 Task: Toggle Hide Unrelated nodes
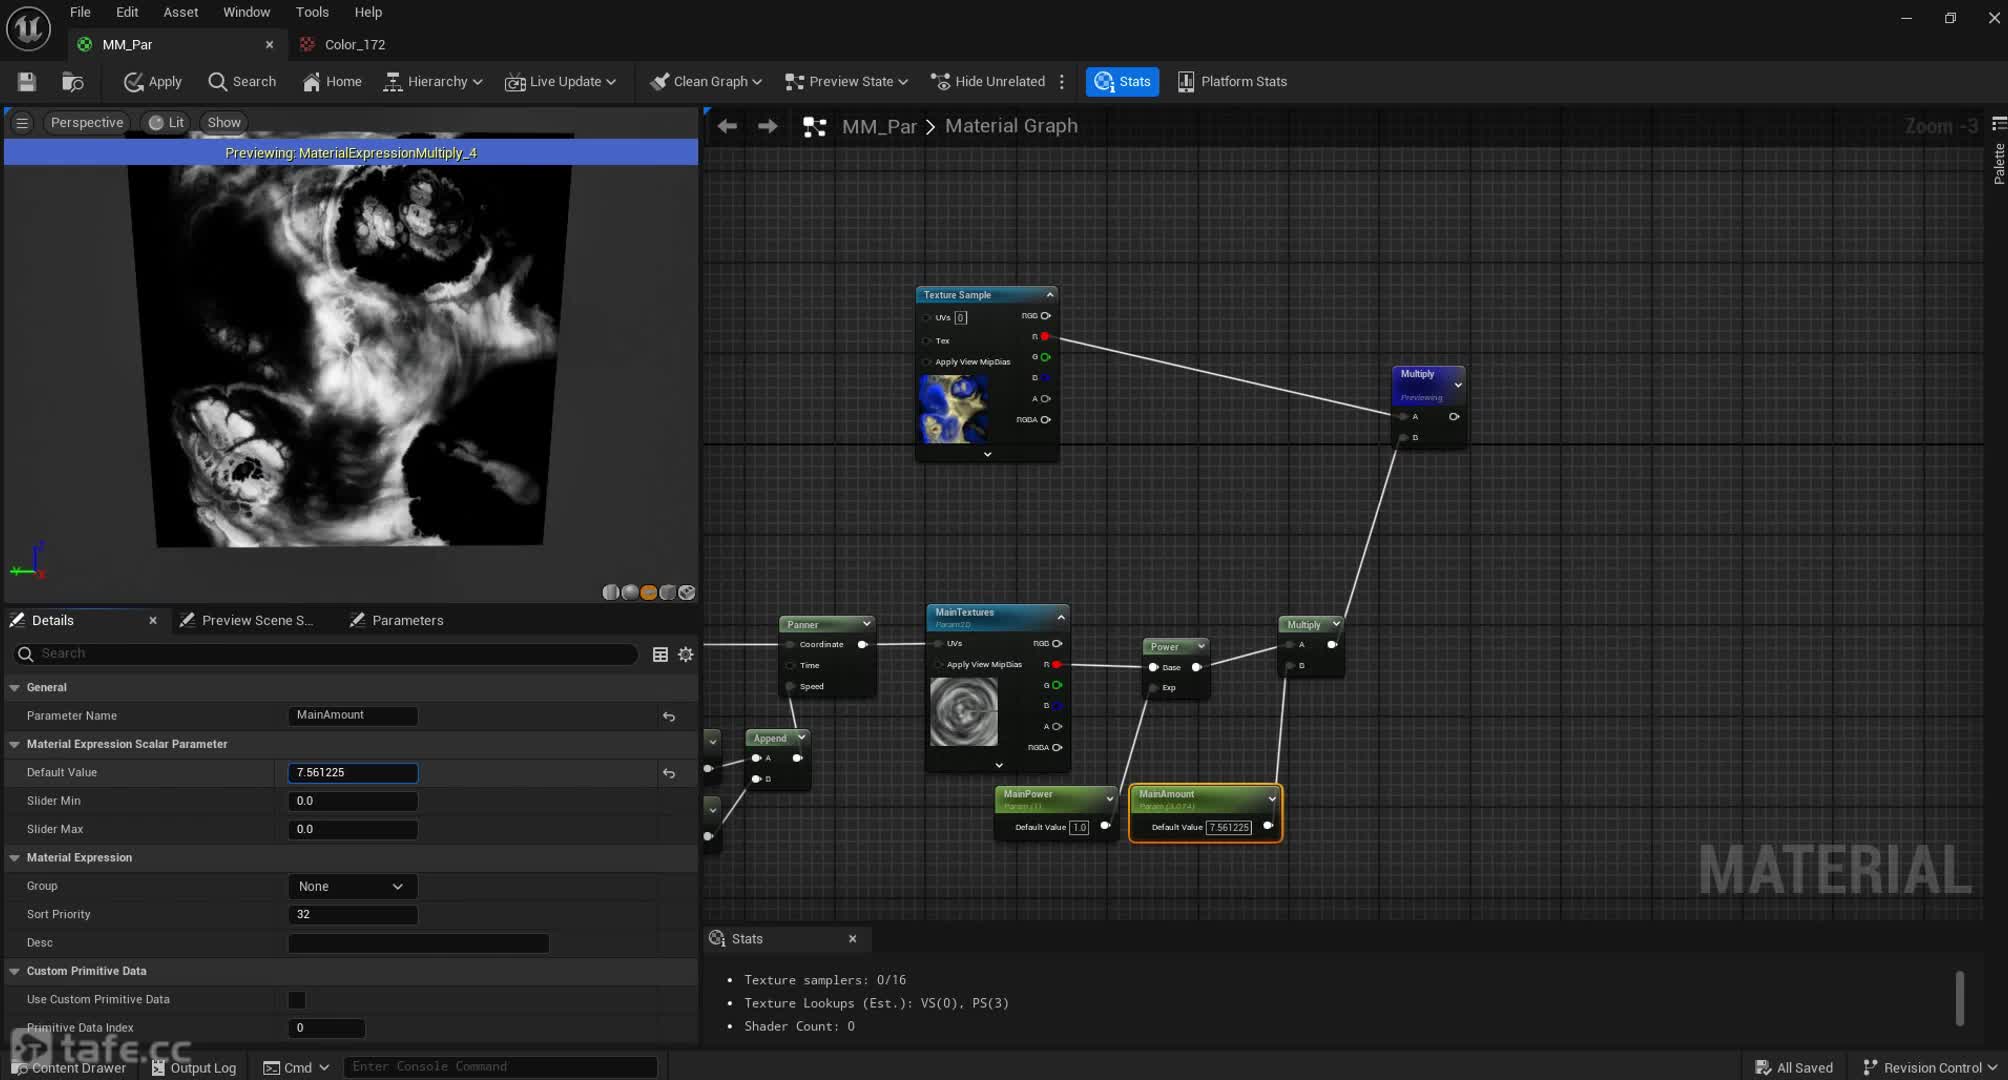(988, 81)
